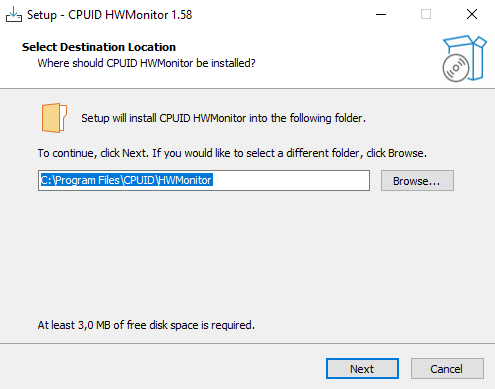Click the highlighted C:\Program Files\CPUID\HWMonitor path text
This screenshot has height=389, width=495.
tap(126, 180)
